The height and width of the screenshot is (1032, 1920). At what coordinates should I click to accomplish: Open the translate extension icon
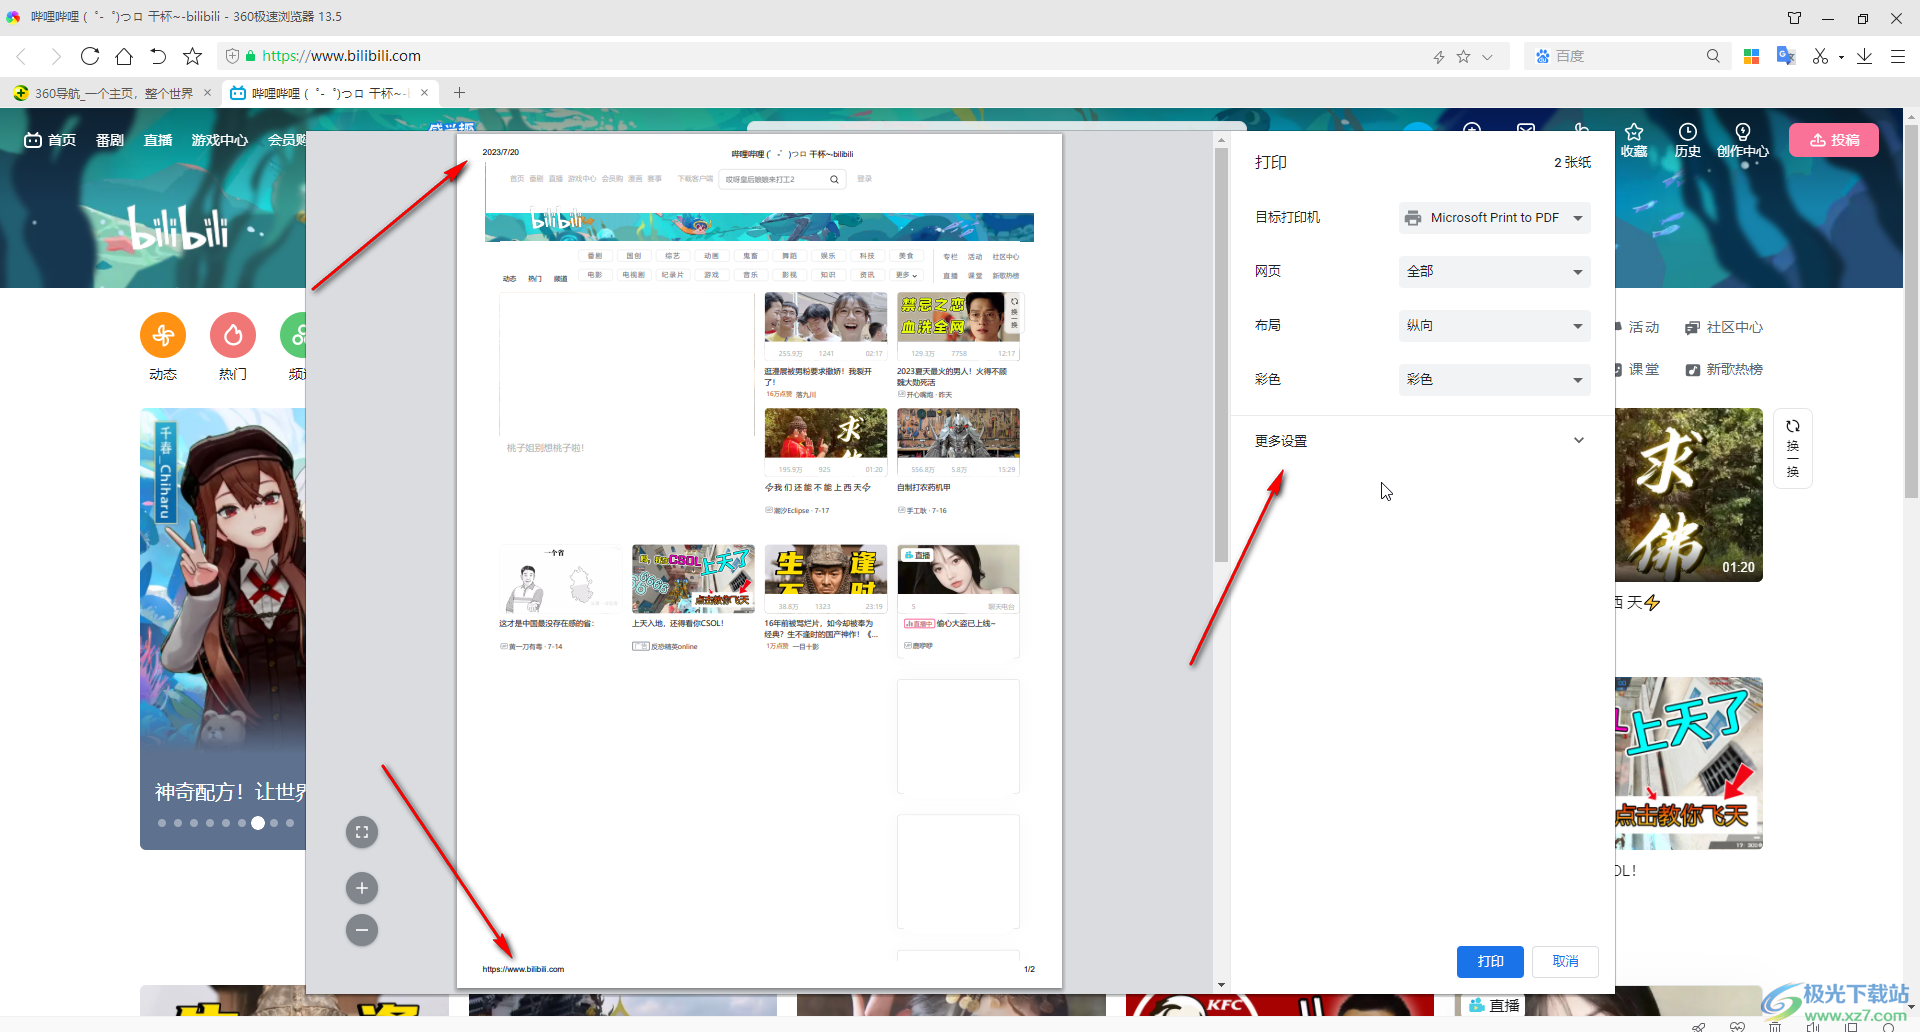pos(1785,56)
